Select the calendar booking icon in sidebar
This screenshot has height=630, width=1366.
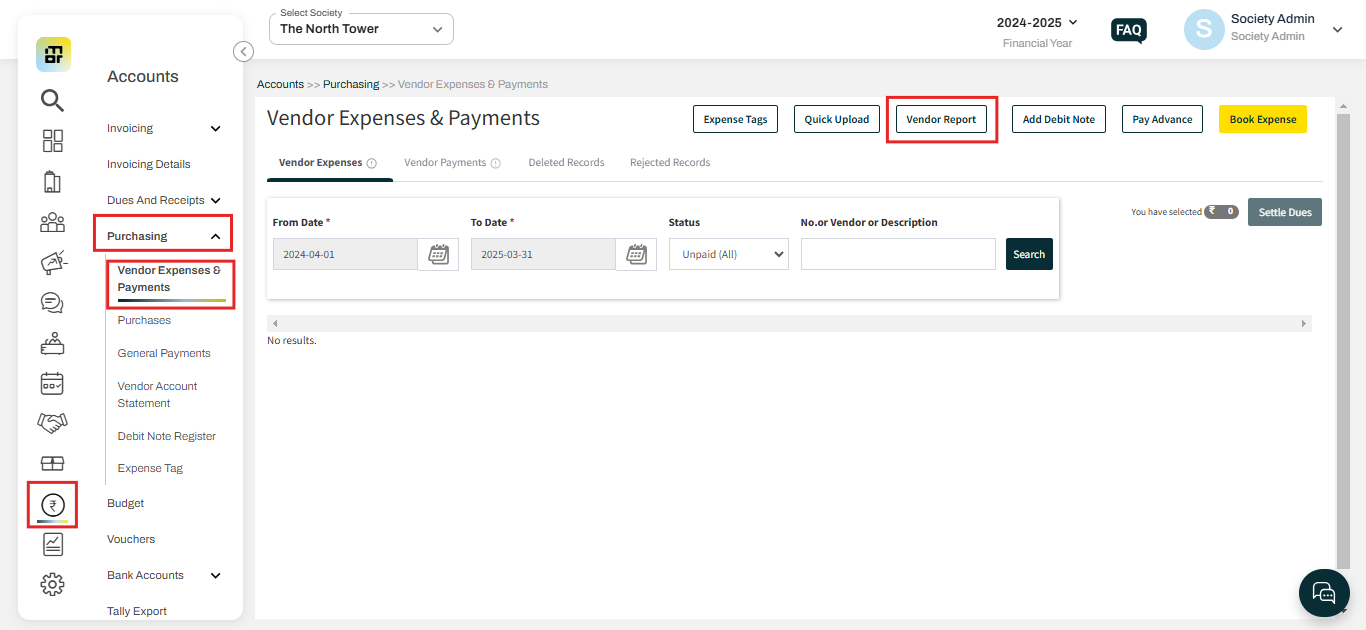[x=52, y=383]
